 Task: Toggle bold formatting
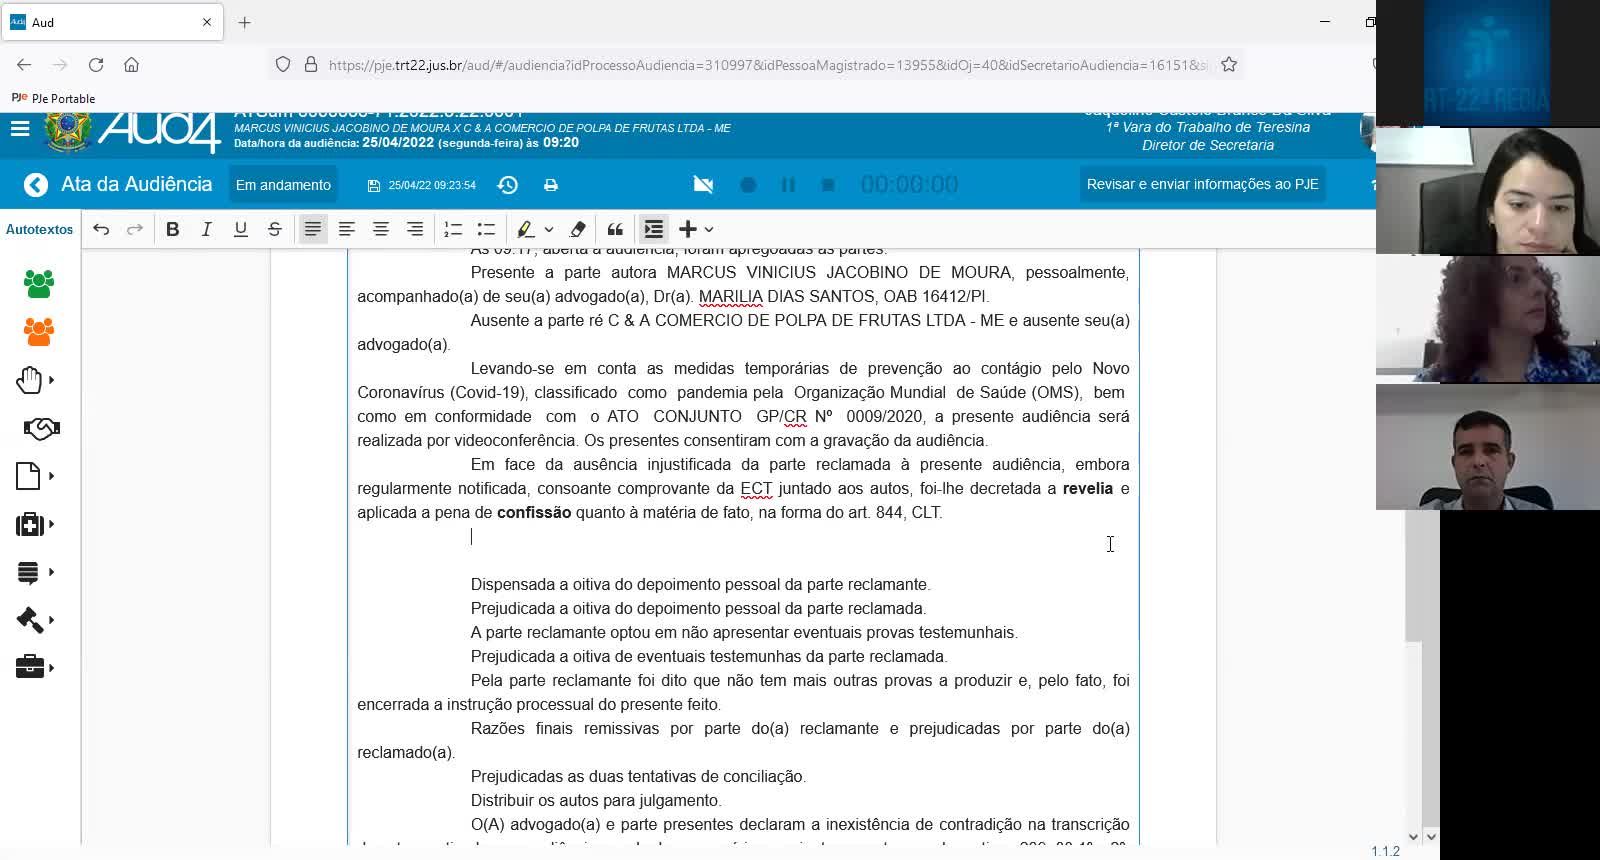(x=173, y=229)
